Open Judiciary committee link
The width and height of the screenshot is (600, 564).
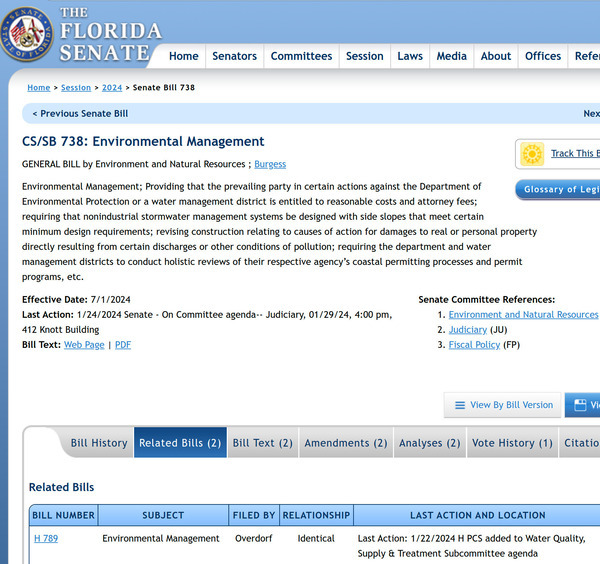pos(468,330)
